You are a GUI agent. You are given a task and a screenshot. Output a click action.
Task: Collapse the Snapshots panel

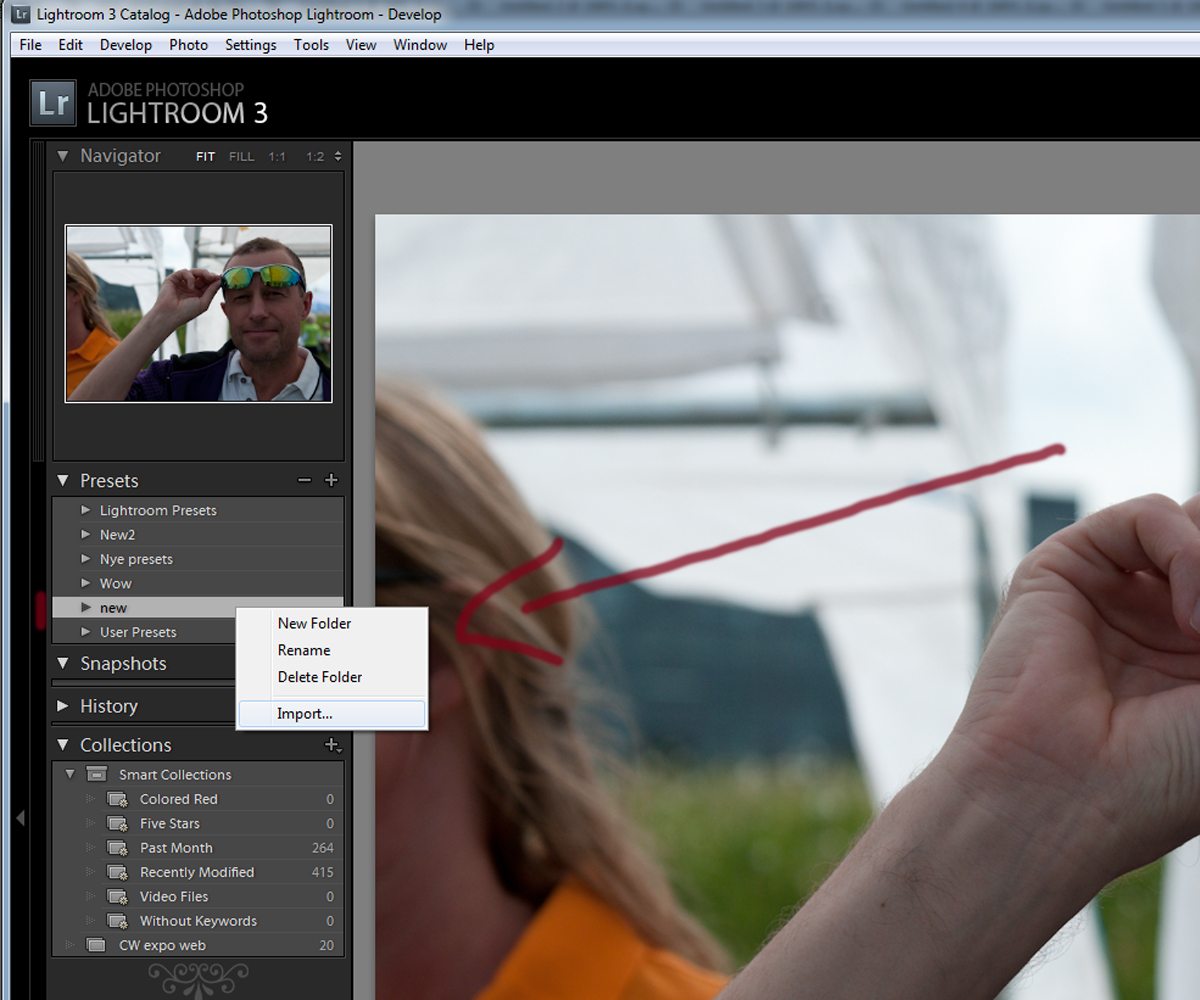(x=63, y=664)
